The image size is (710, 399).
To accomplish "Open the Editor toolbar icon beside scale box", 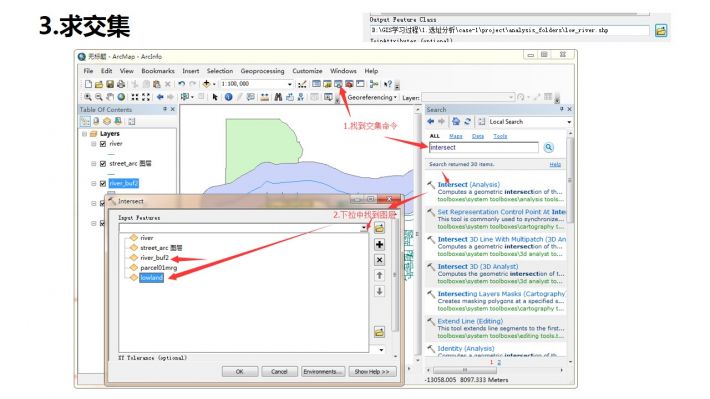I will click(x=302, y=84).
